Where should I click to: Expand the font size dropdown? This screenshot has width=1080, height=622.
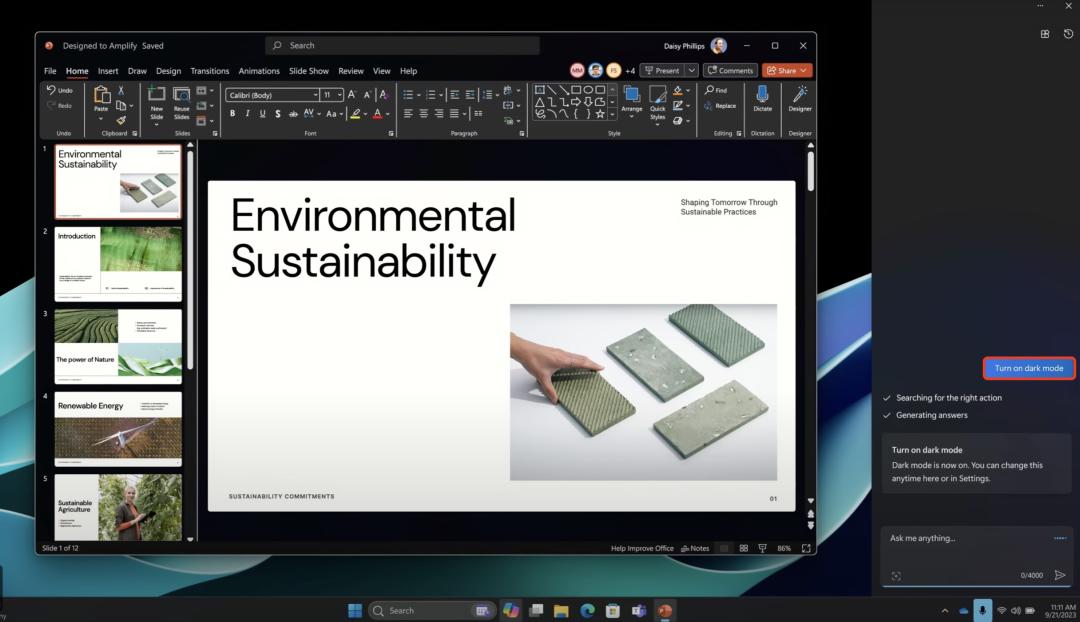pyautogui.click(x=339, y=95)
